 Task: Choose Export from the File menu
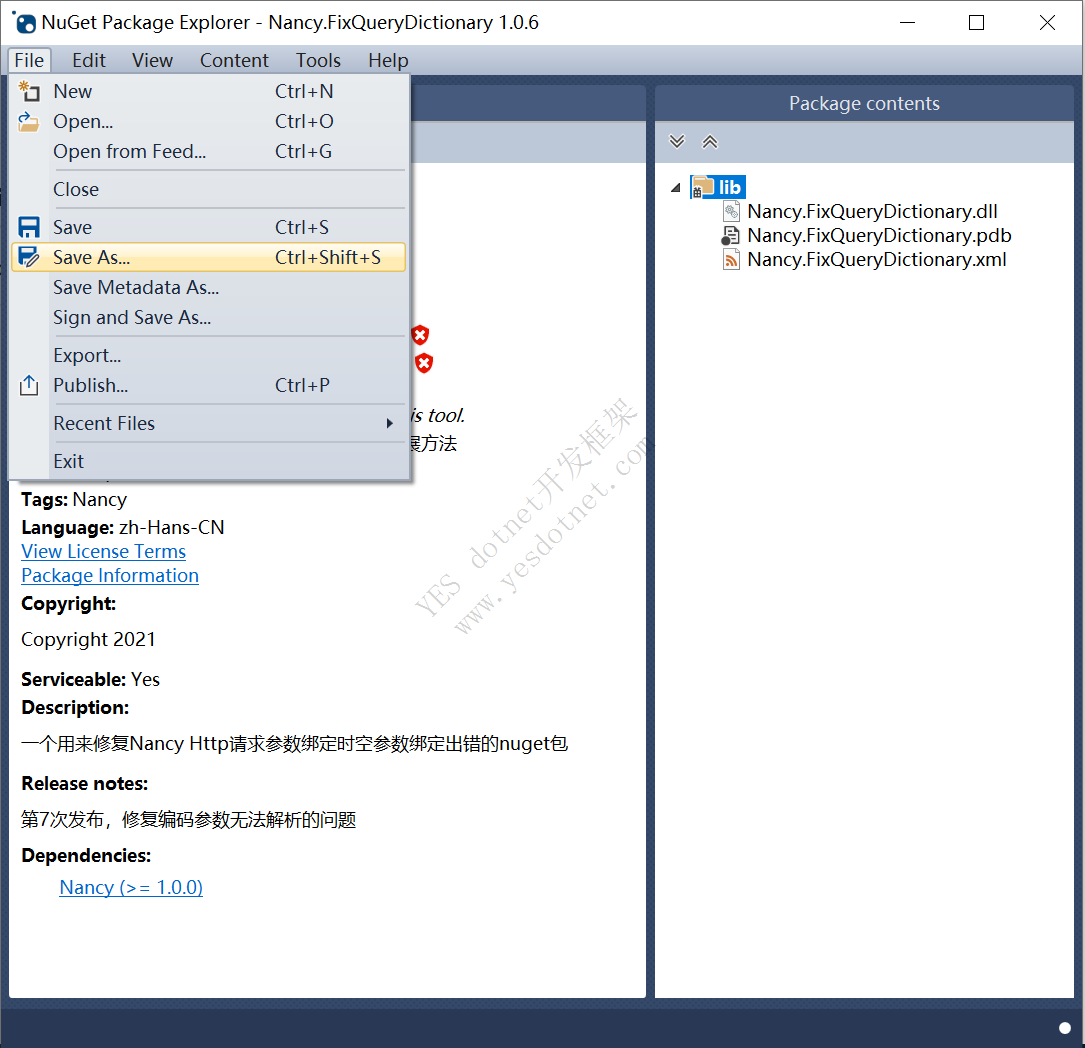pyautogui.click(x=208, y=356)
